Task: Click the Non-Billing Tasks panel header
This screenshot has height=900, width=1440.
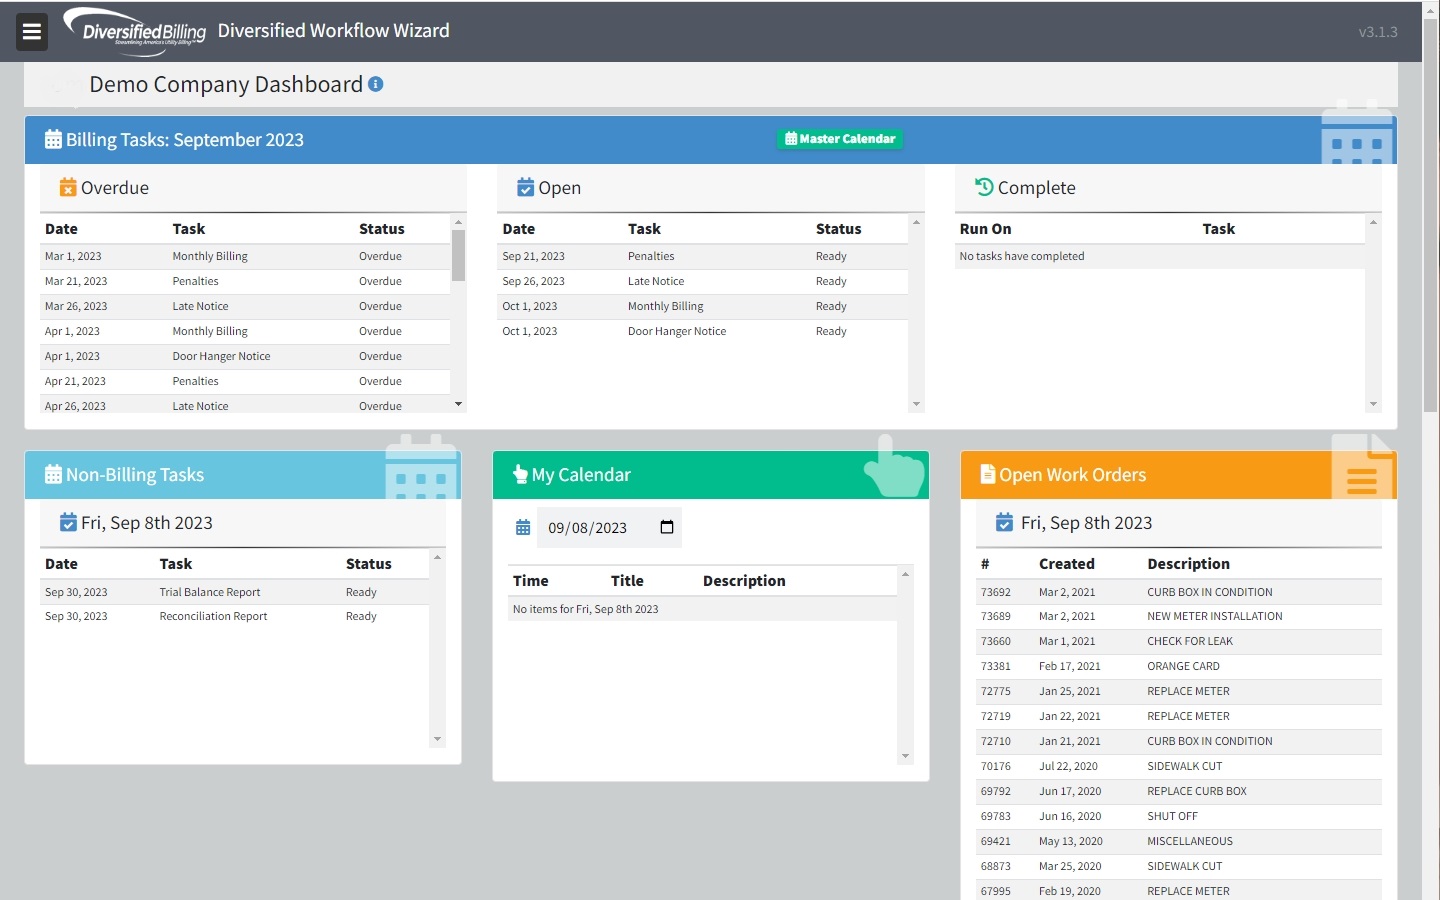Action: (x=135, y=475)
